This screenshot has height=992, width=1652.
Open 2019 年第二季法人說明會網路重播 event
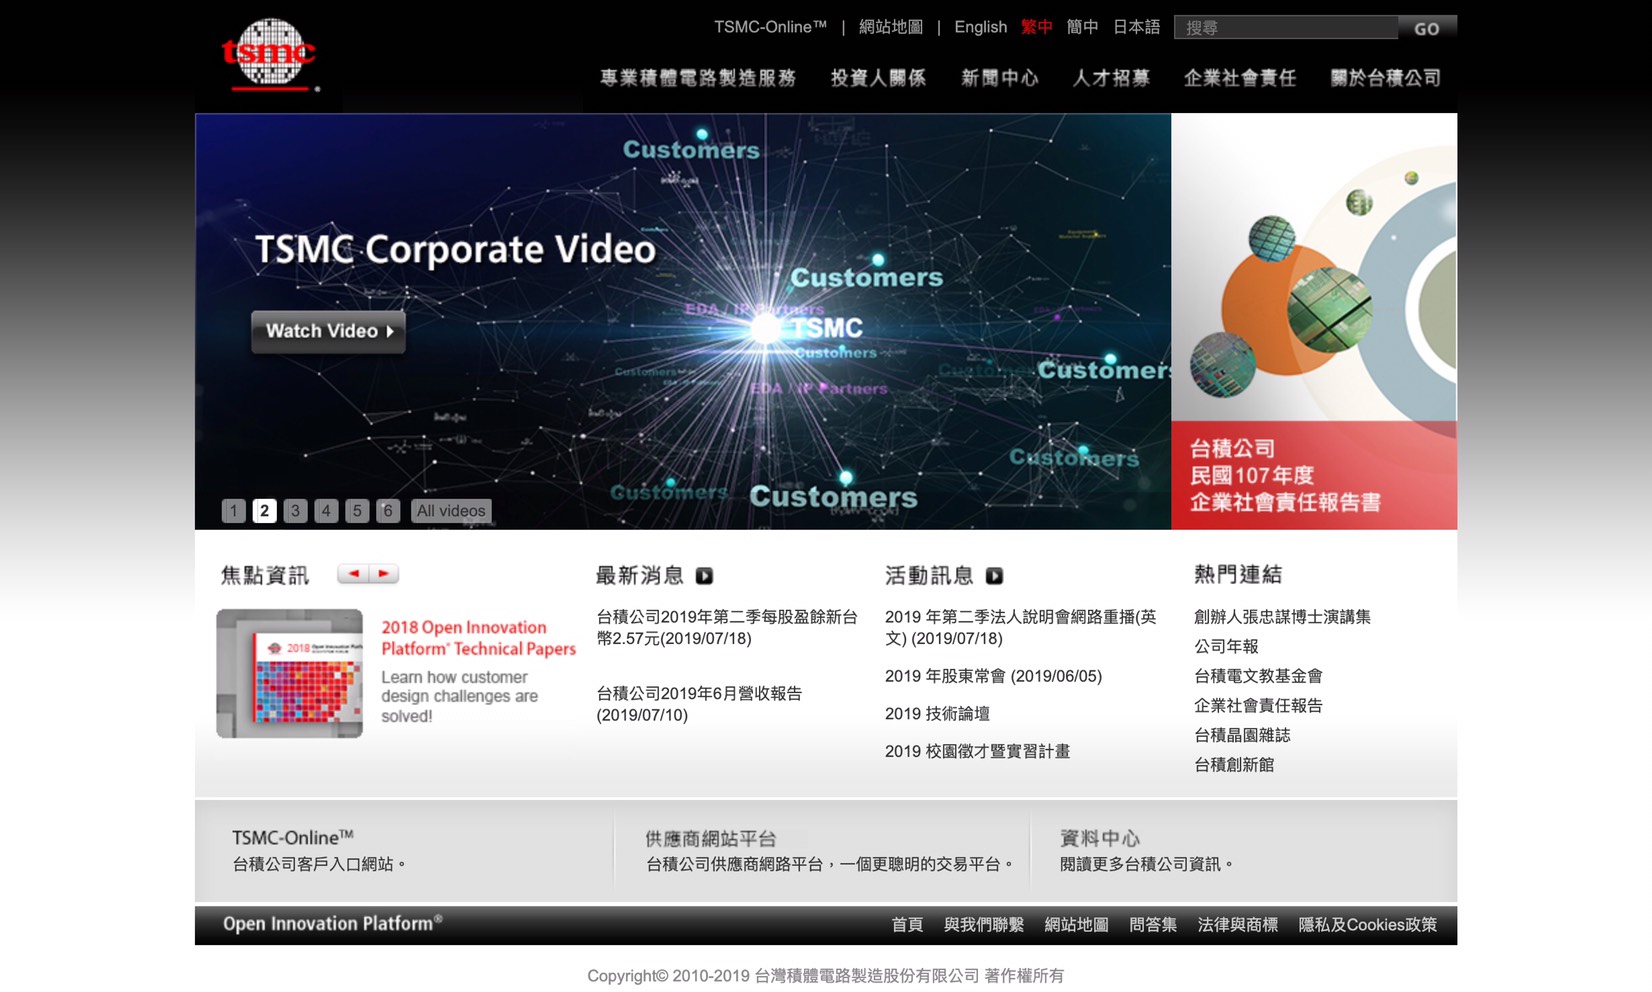1020,628
